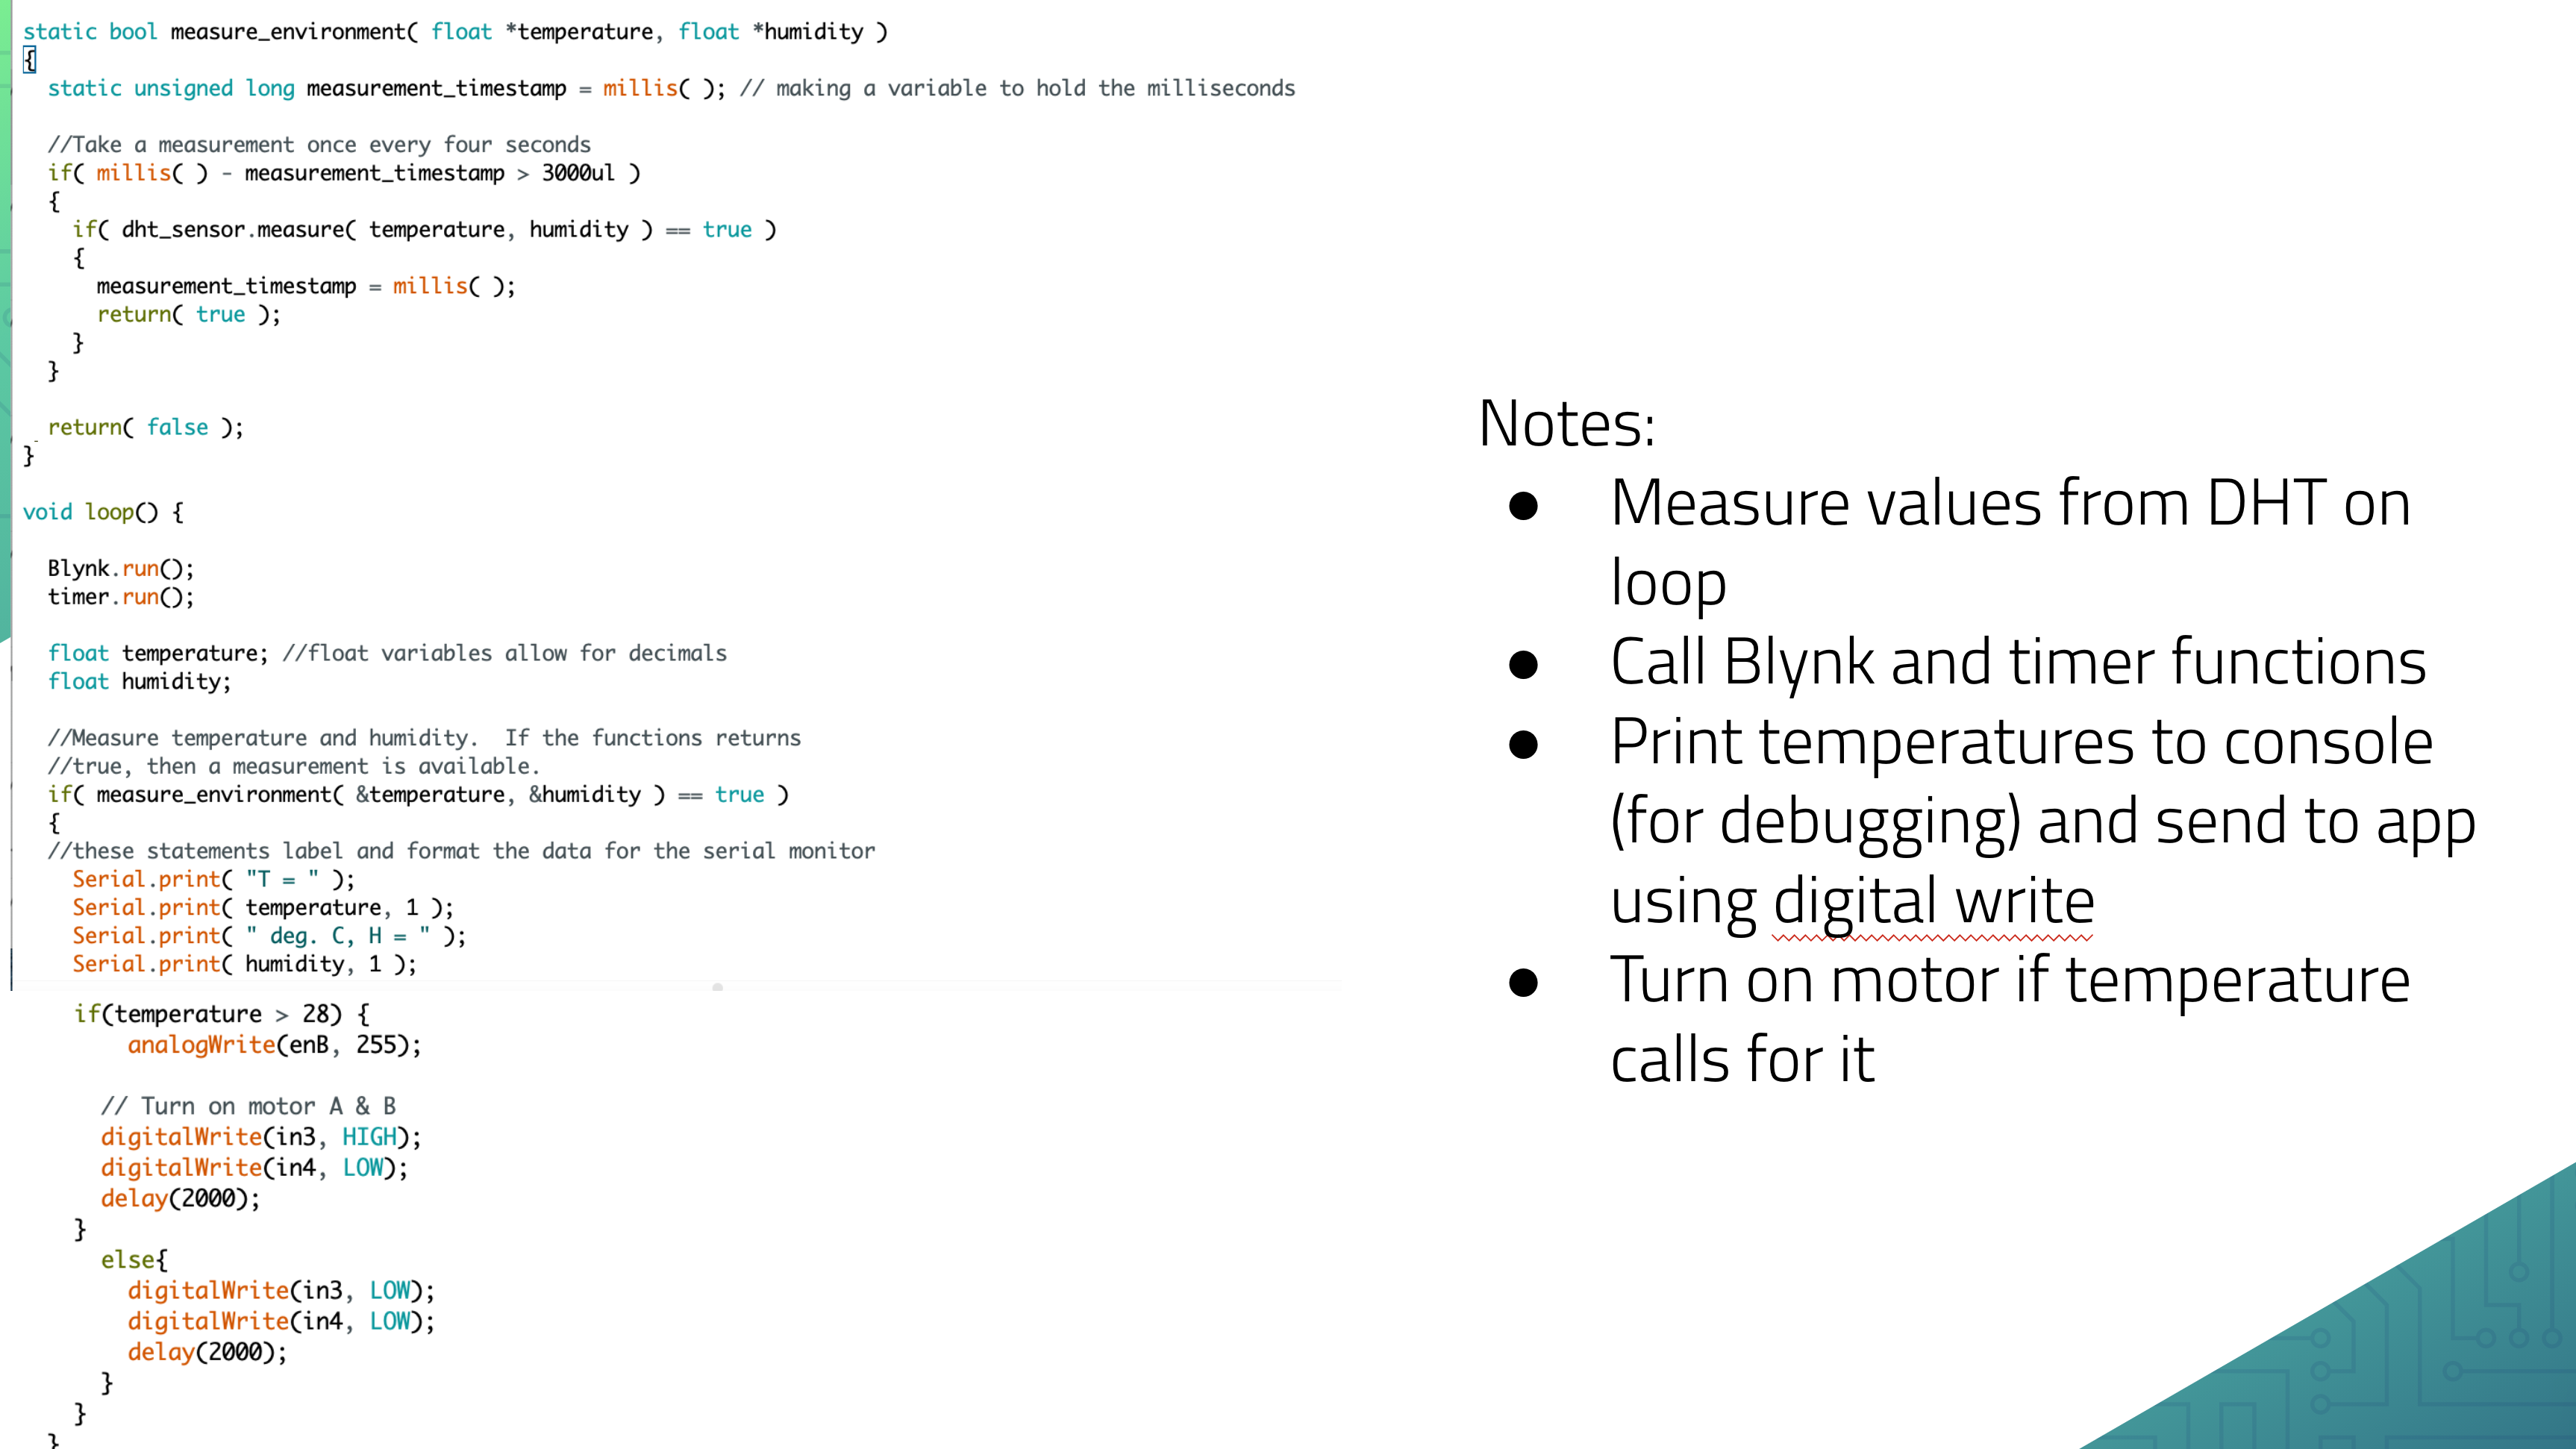The width and height of the screenshot is (2576, 1449).
Task: Click the timer.run() statement
Action: pyautogui.click(x=120, y=597)
